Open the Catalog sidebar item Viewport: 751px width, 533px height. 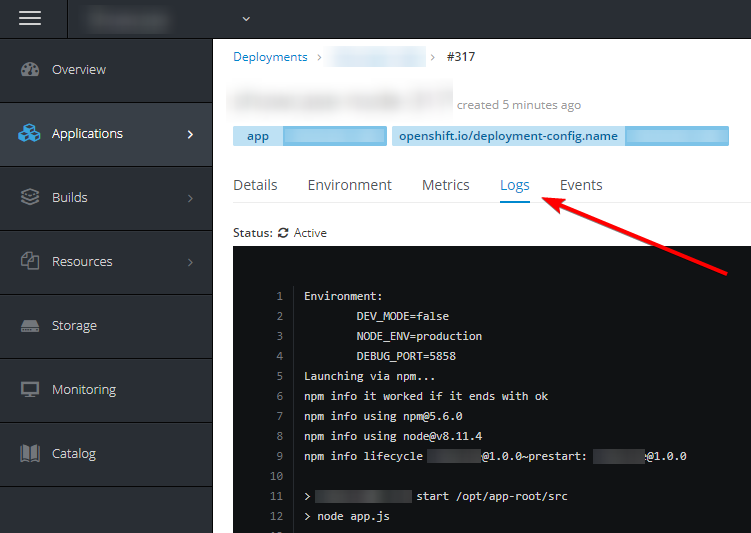(106, 454)
